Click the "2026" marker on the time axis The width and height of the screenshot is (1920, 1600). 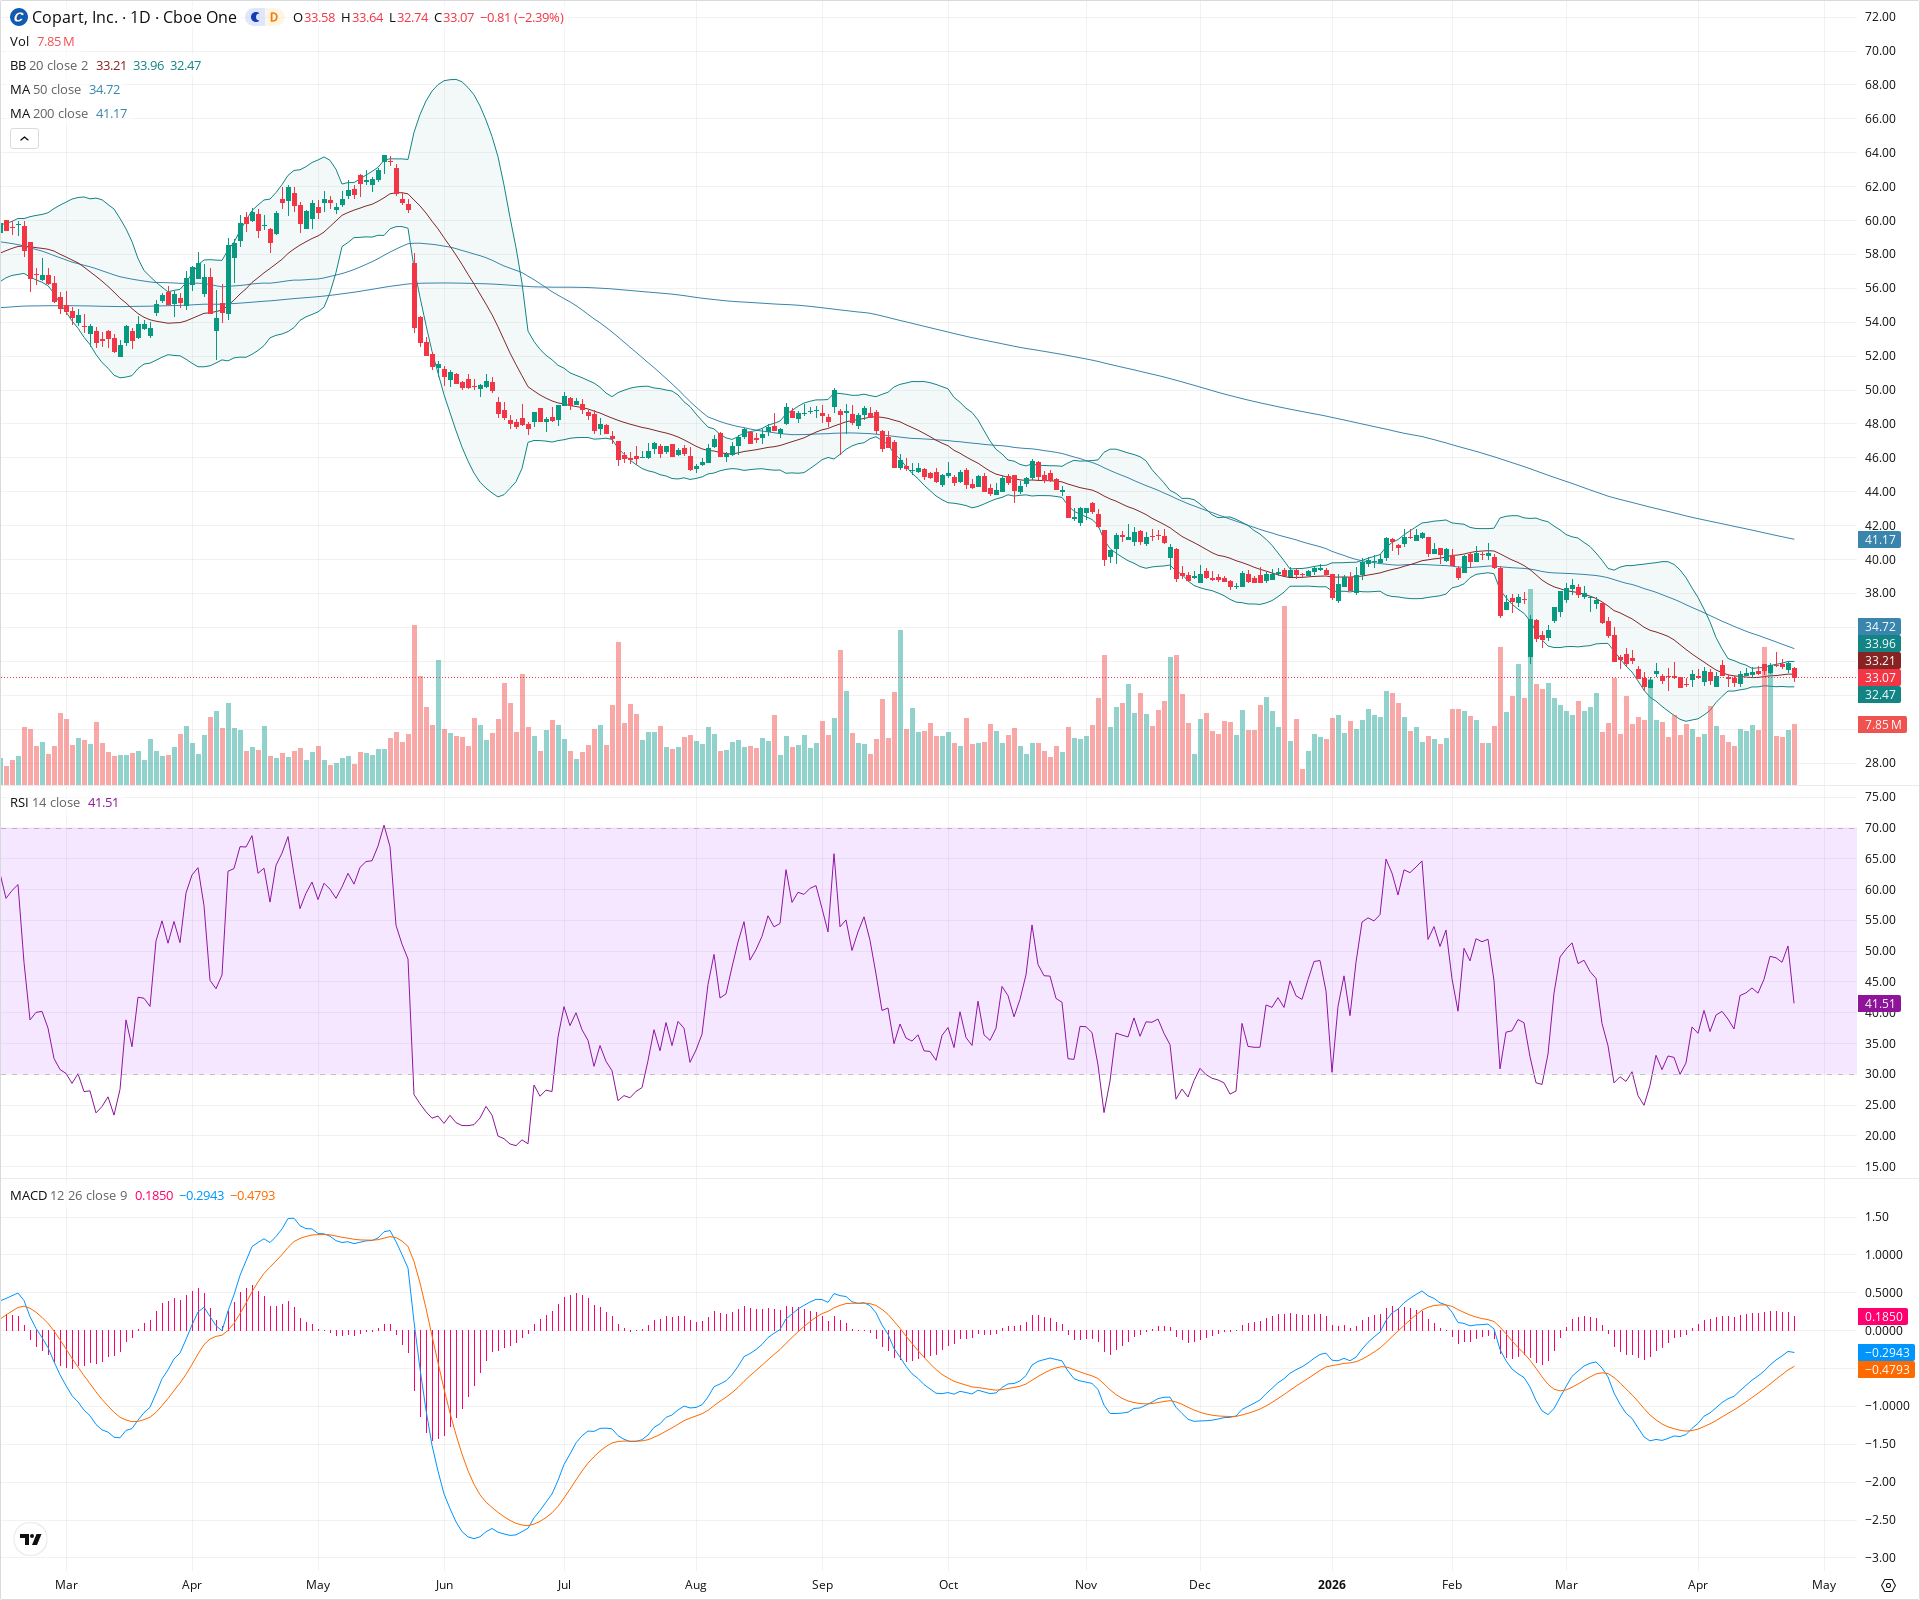pyautogui.click(x=1331, y=1585)
